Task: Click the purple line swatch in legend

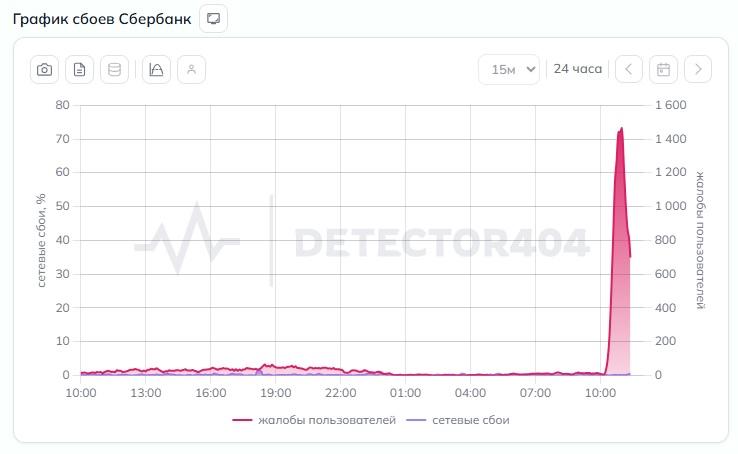Action: (416, 420)
